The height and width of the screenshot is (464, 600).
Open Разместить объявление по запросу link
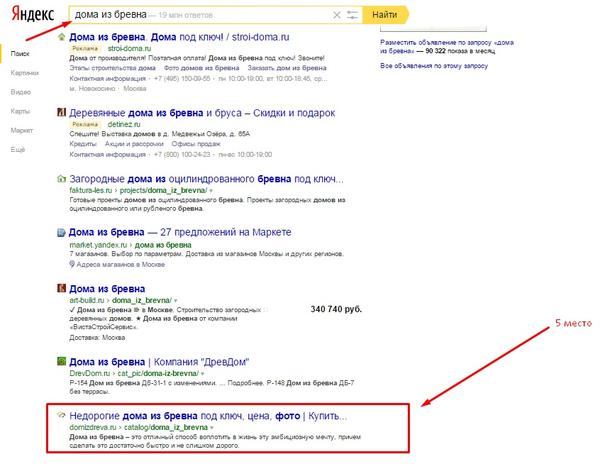tap(447, 47)
